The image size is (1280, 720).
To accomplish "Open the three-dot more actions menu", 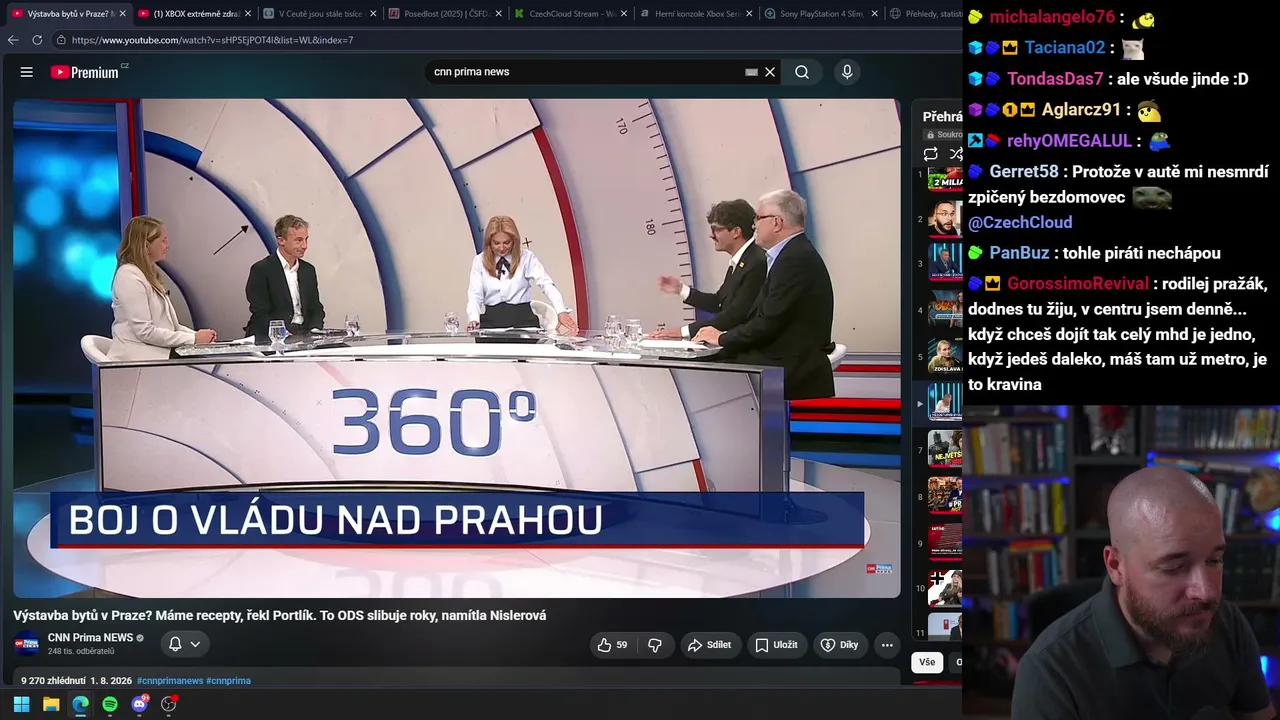I will point(887,645).
